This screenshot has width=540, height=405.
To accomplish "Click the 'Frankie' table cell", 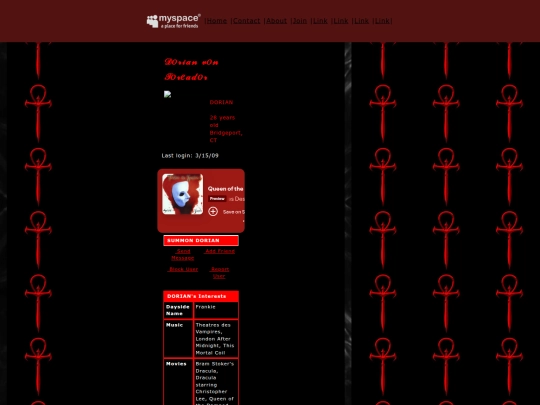I will point(216,310).
